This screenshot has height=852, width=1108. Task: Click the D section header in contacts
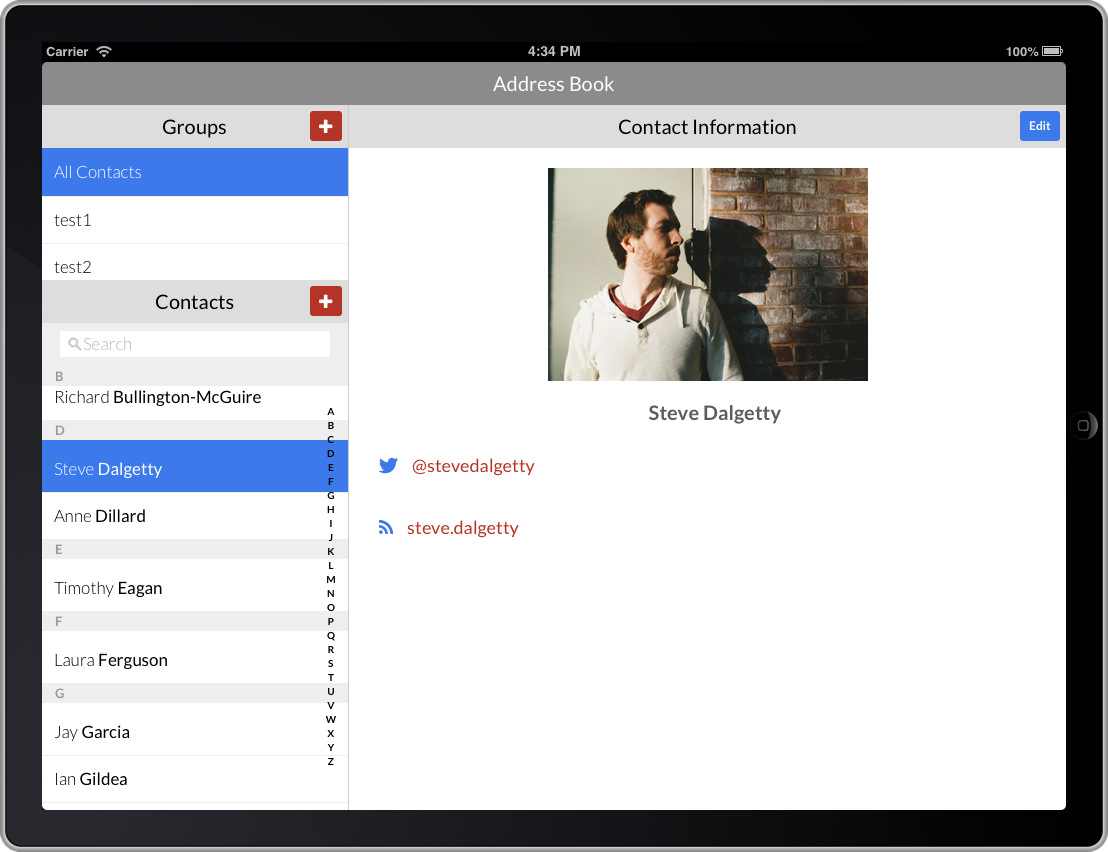click(x=195, y=430)
